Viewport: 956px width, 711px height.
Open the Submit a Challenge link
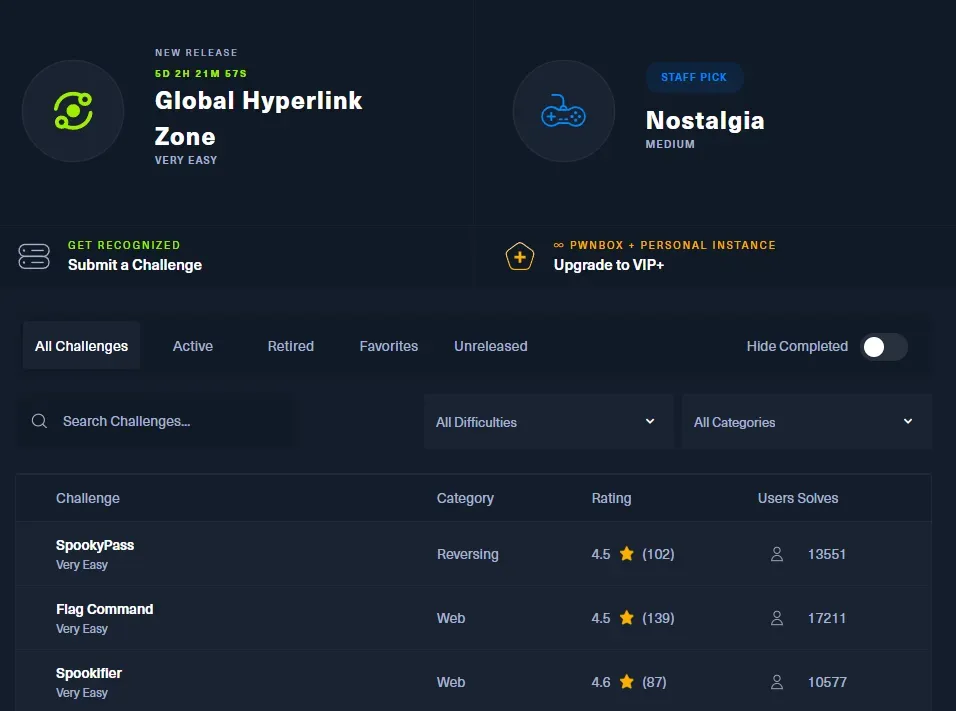pos(135,265)
